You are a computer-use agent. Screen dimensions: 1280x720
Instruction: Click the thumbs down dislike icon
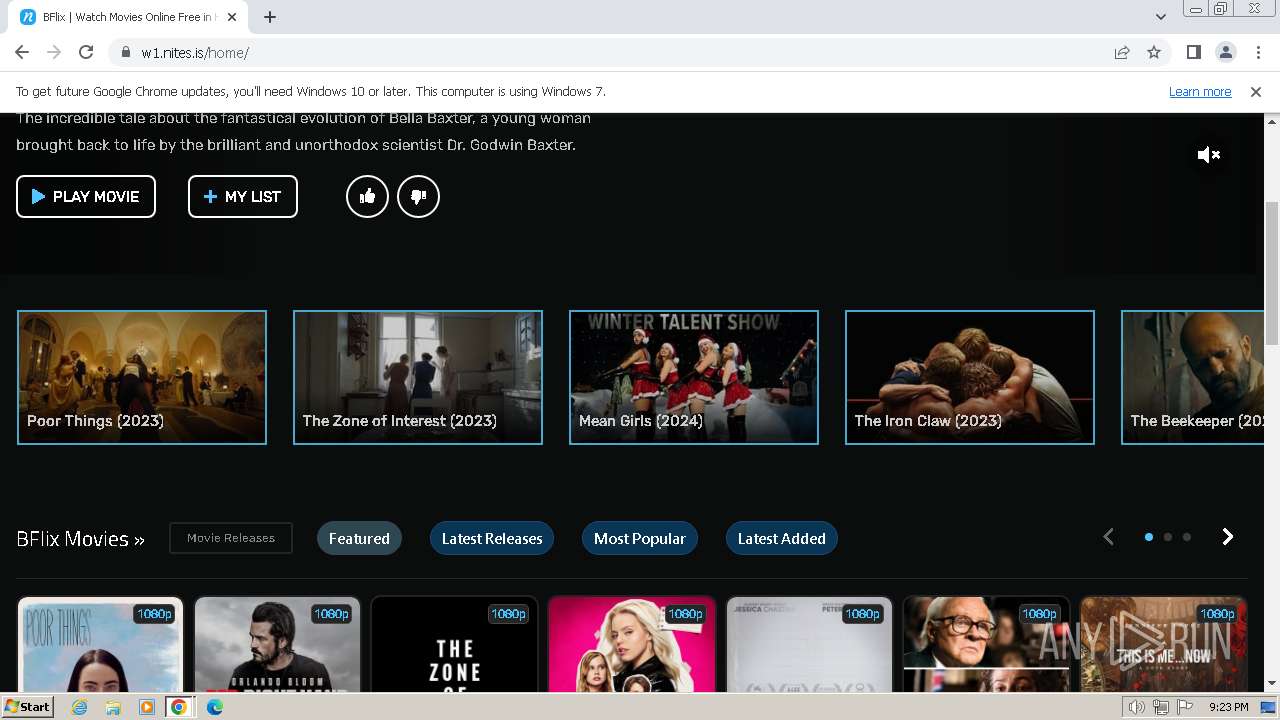click(418, 196)
